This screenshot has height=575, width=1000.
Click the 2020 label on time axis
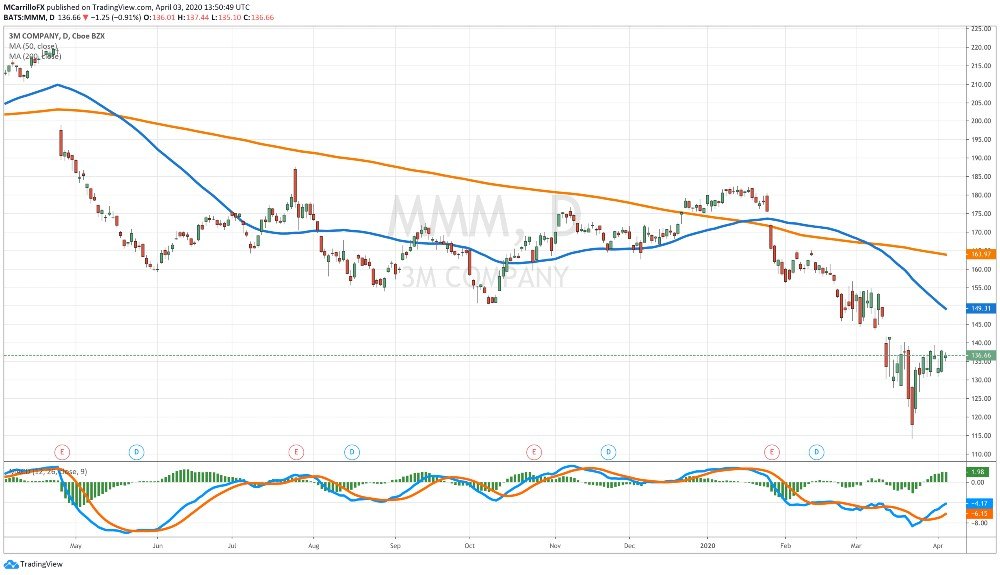[707, 546]
